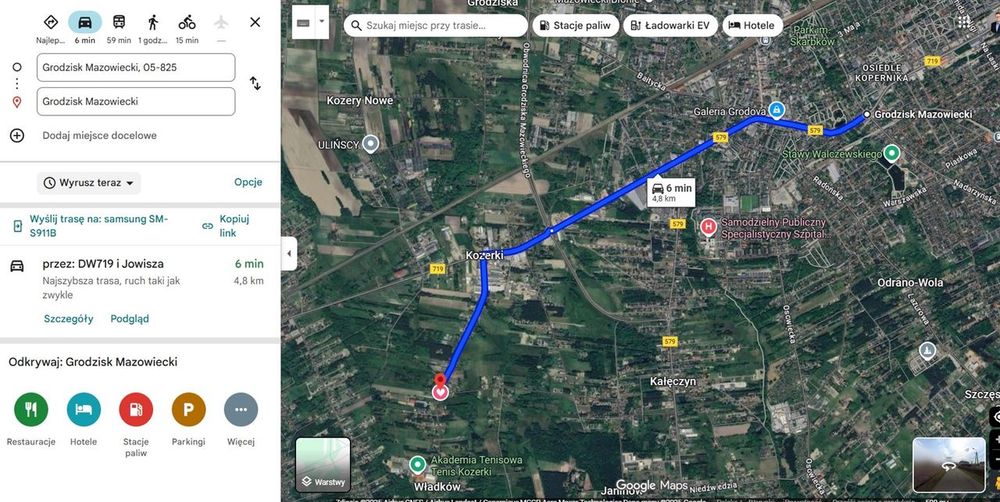The image size is (1000, 502).
Task: Expand the Wyrusz teraz departure dropdown
Action: tap(89, 183)
